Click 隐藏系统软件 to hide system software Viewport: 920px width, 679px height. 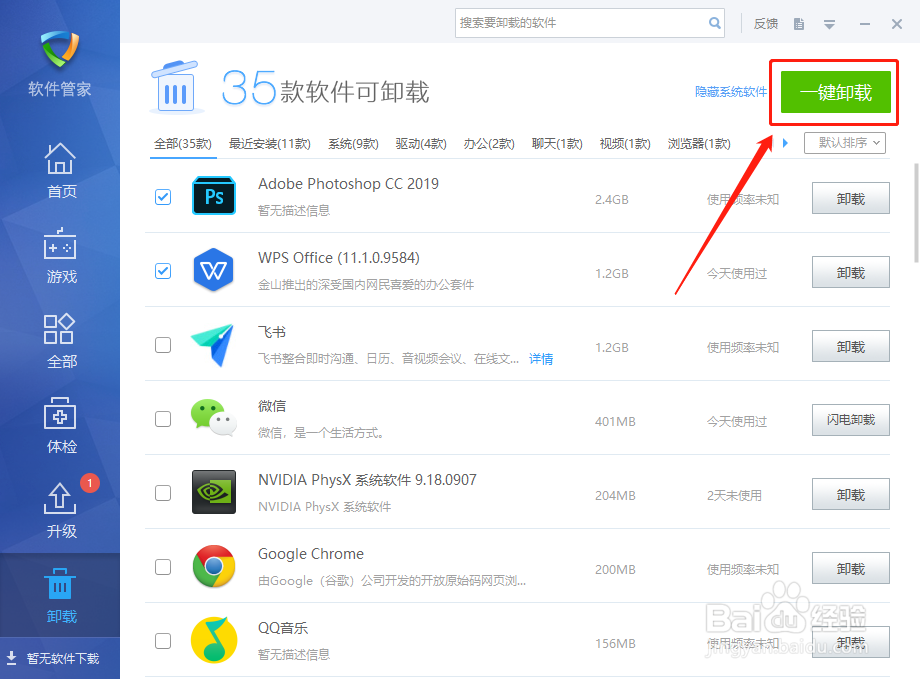[733, 90]
